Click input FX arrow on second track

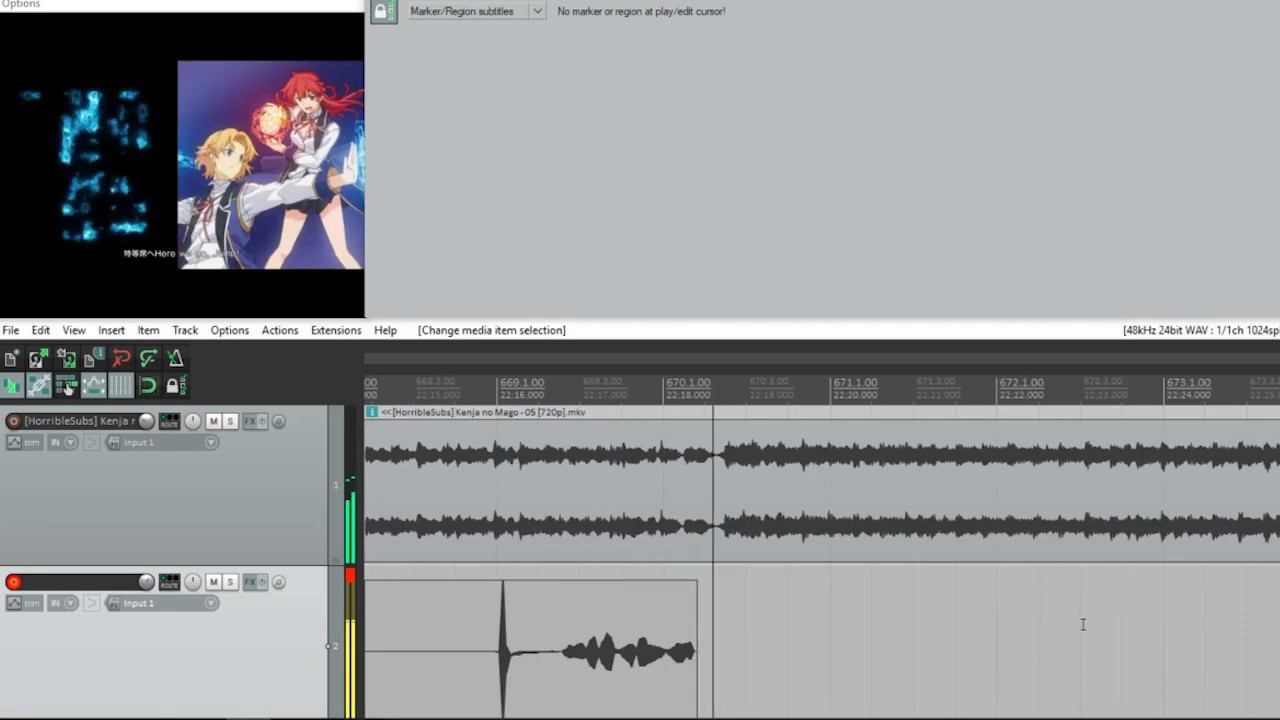click(91, 603)
